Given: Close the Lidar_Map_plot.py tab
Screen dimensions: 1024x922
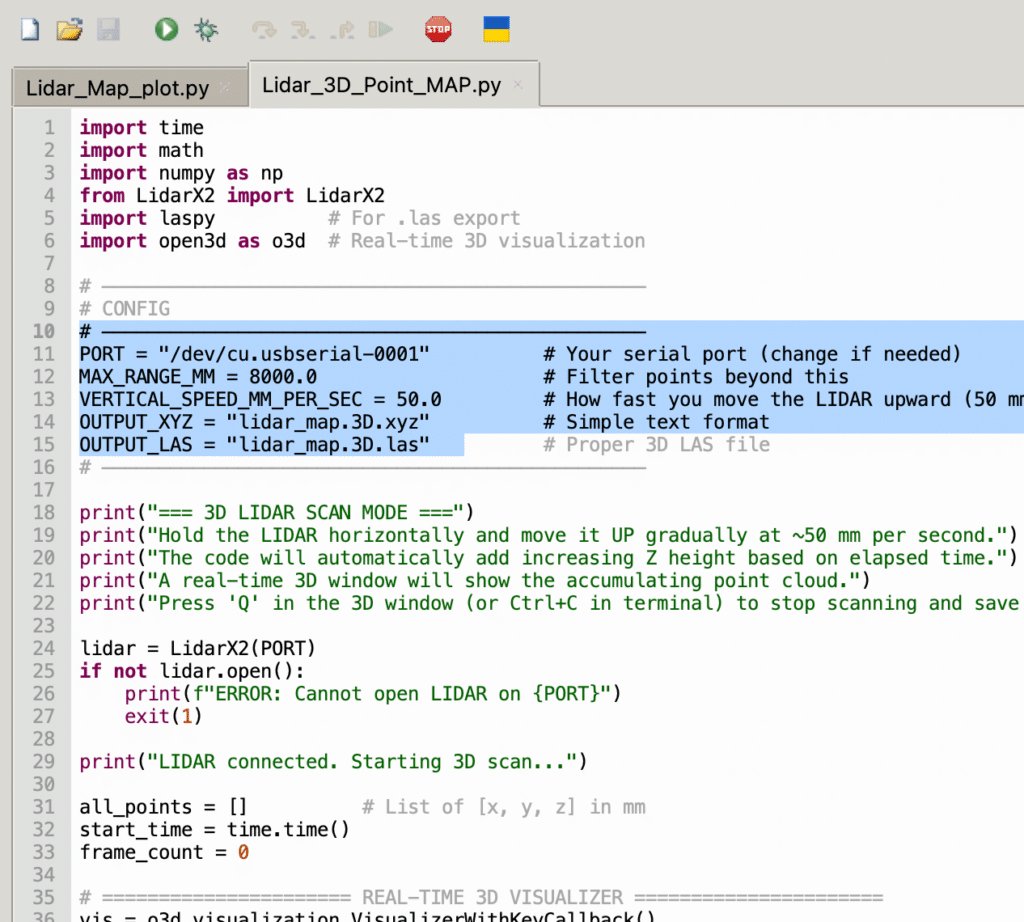Looking at the screenshot, I should 225,87.
